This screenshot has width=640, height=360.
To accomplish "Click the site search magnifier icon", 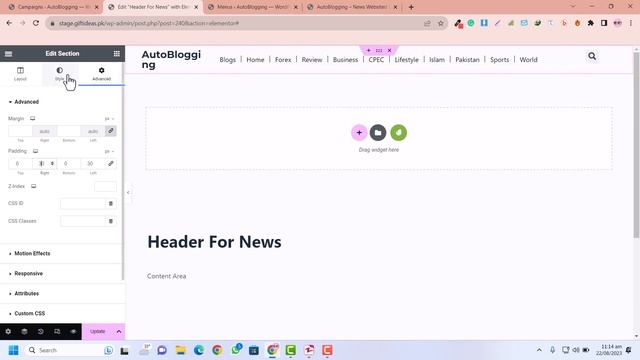I will click(x=592, y=56).
